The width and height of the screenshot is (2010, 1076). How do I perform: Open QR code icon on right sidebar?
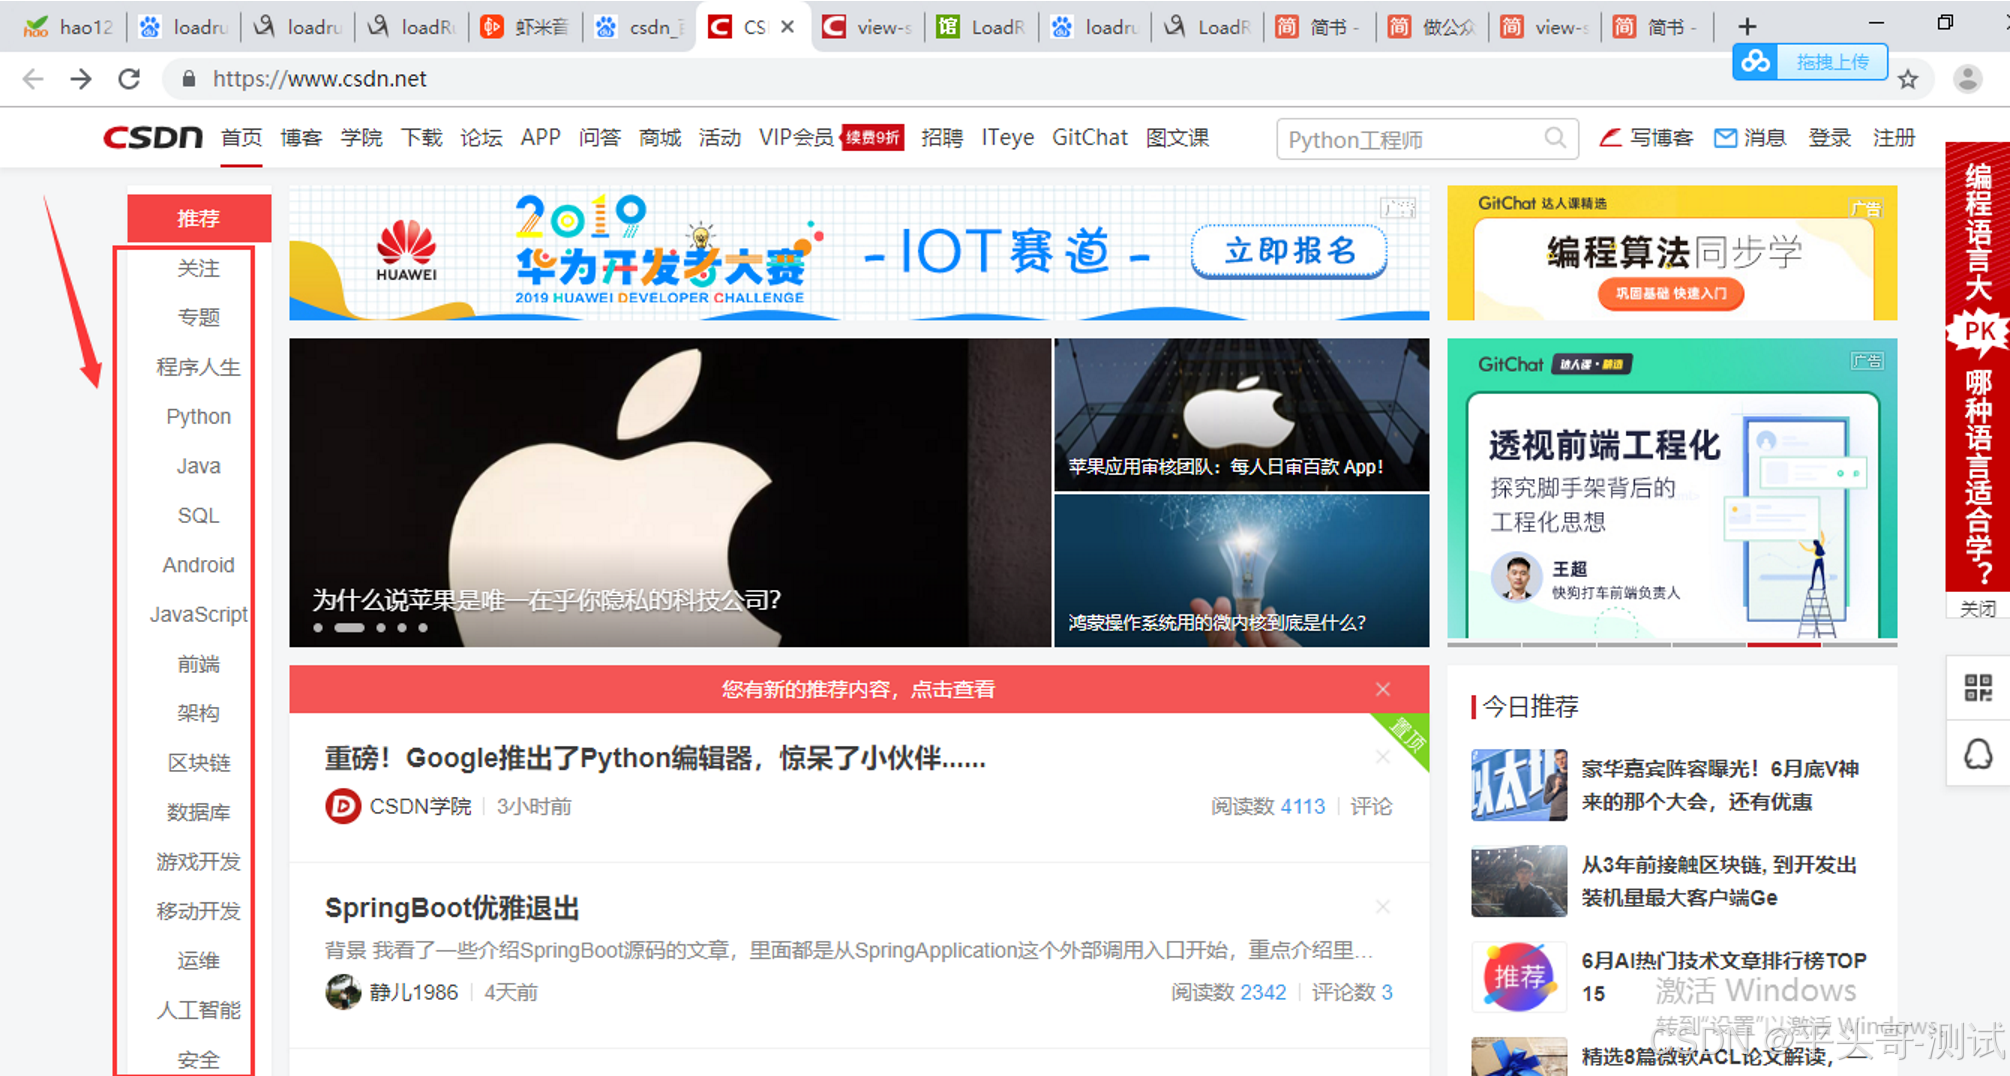click(1978, 688)
